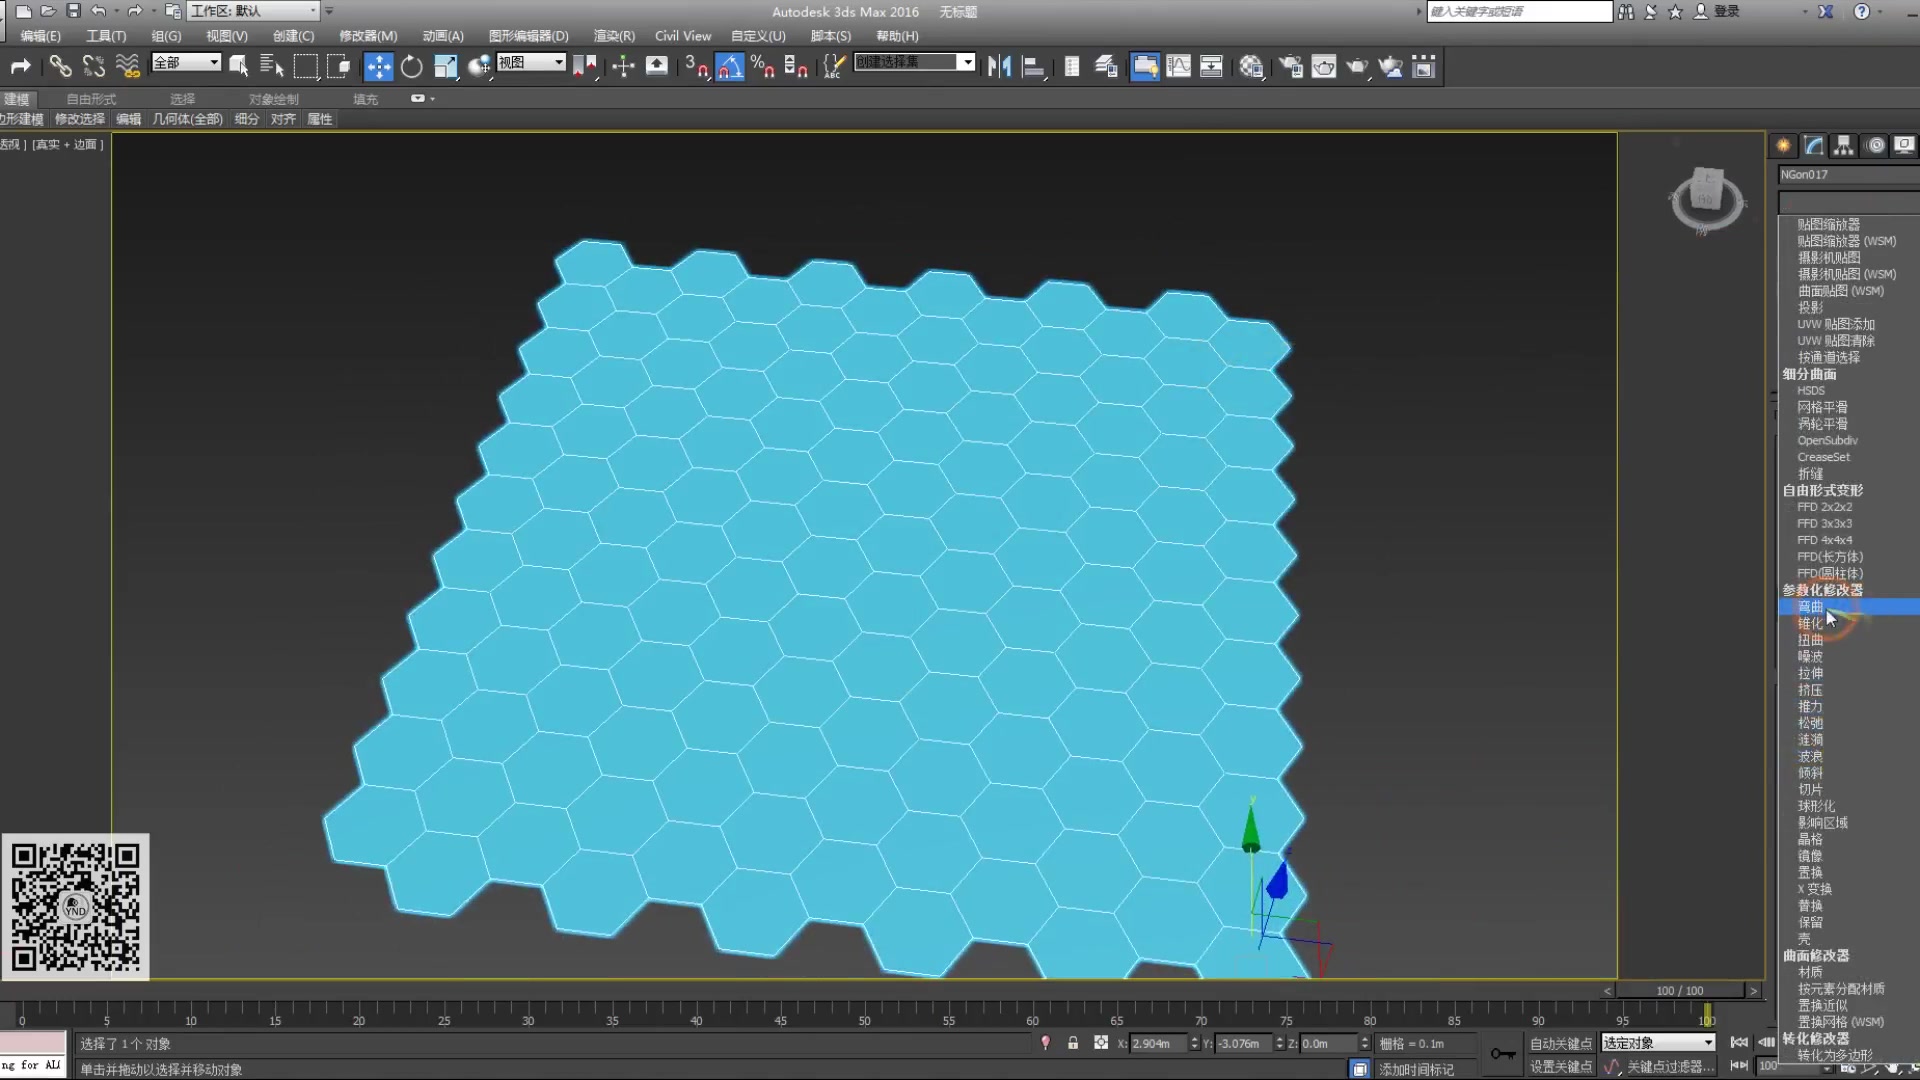The image size is (1920, 1080).
Task: Toggle Auto Key (自动关键点) mode
Action: [1560, 1043]
